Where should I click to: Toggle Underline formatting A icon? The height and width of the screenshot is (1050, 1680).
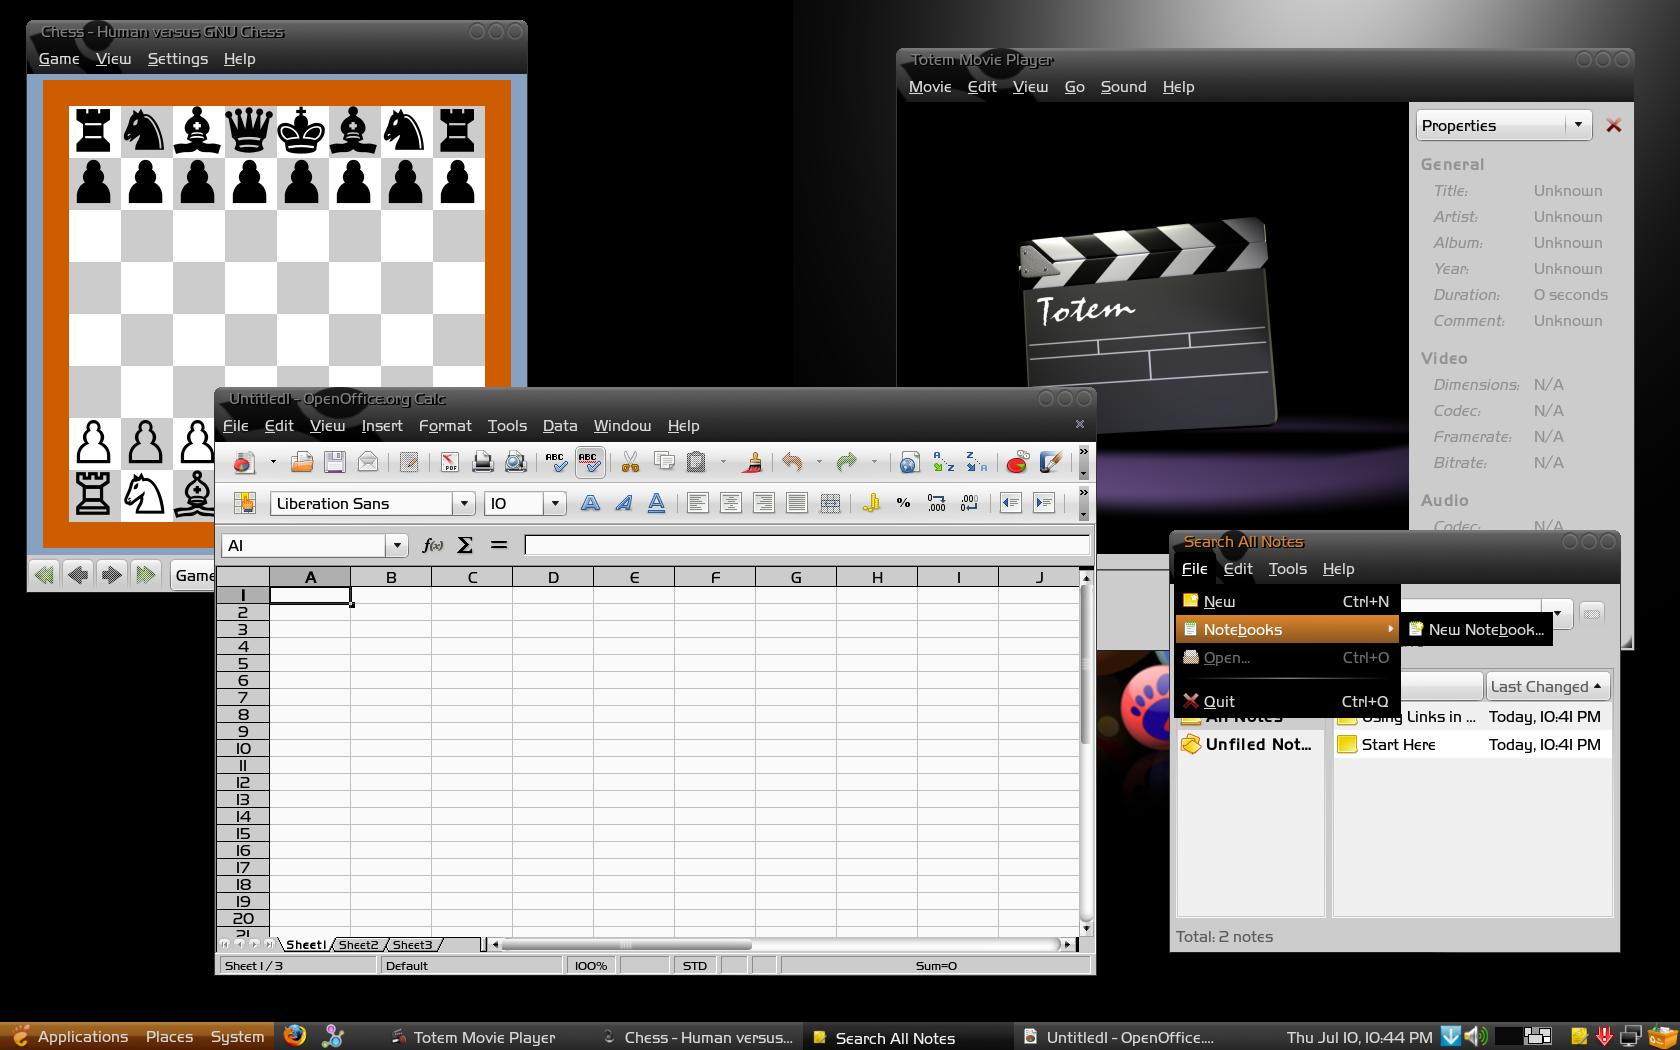[x=657, y=503]
